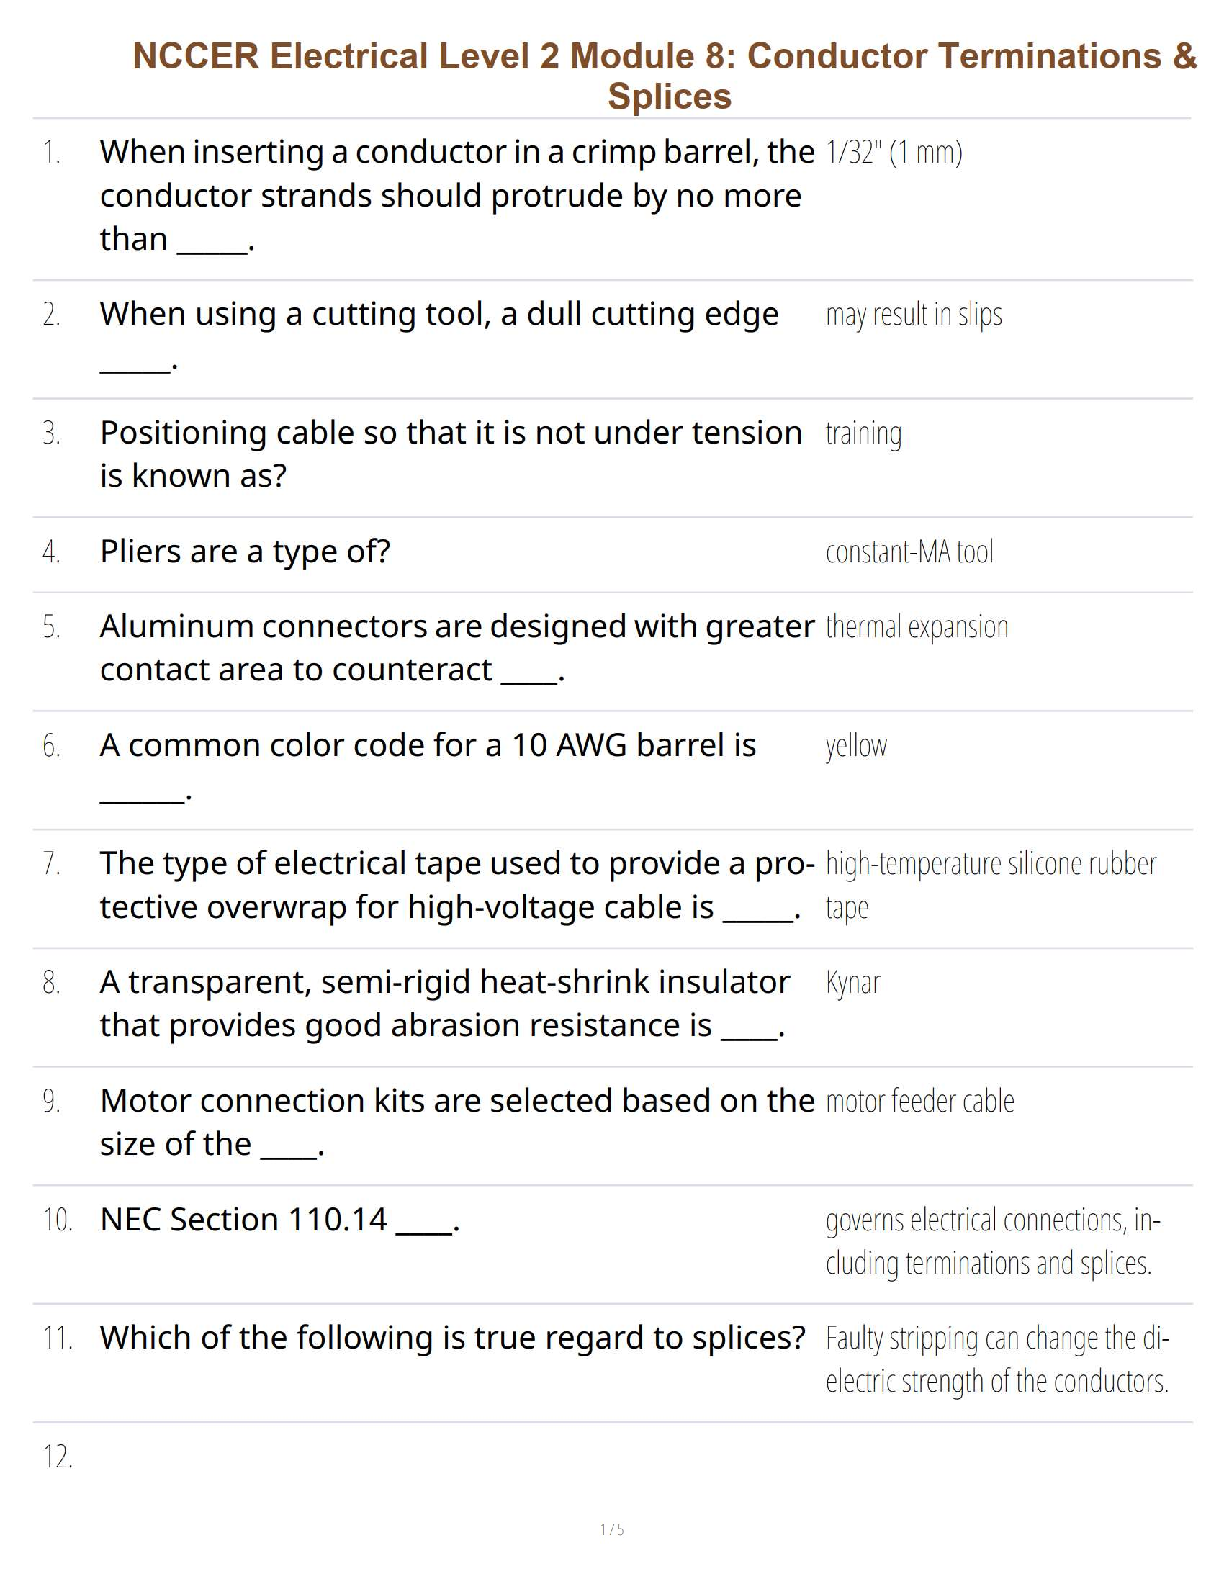This screenshot has height=1584, width=1224.
Task: Select the answer "constant-MA tool"
Action: pyautogui.click(x=909, y=552)
